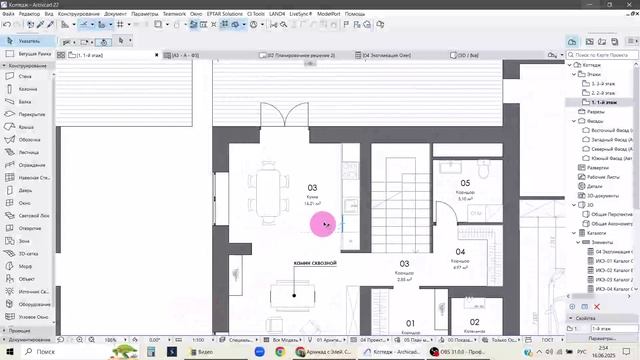Select the Объект tool
The image size is (640, 360).
click(27, 279)
